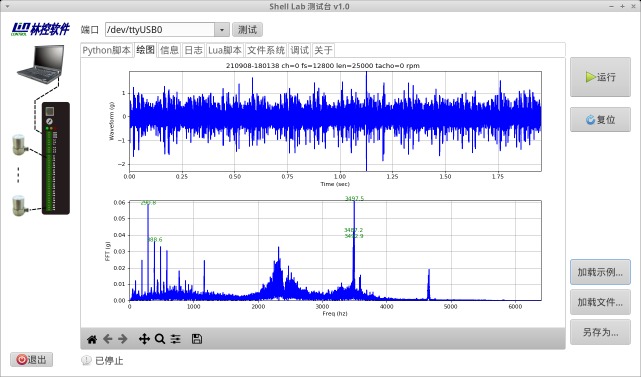Click the port text field /dev/ttyUSB0
641x377 pixels.
coord(160,30)
